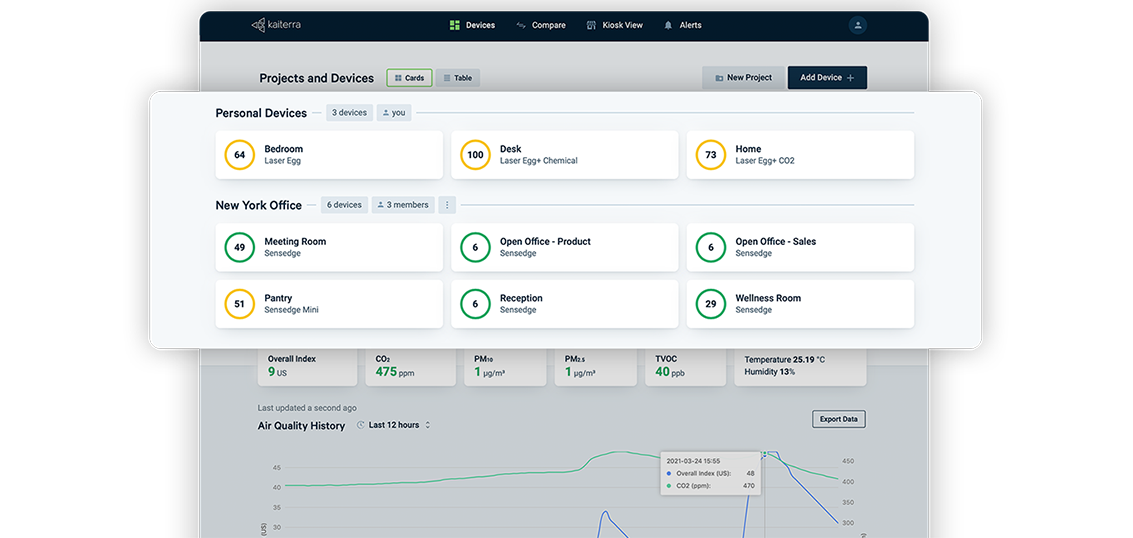Click the Wellness Room index circle 29

point(711,304)
